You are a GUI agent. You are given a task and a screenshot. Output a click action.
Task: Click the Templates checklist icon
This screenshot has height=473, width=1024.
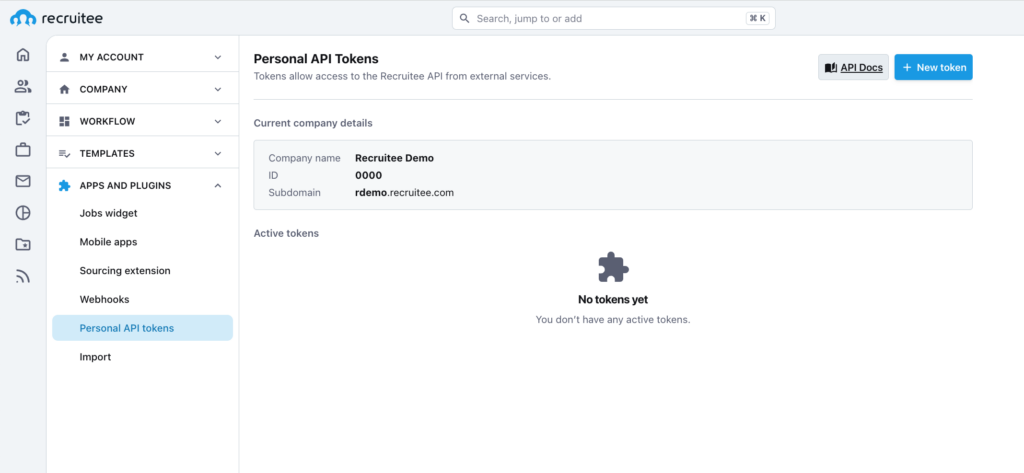click(64, 154)
